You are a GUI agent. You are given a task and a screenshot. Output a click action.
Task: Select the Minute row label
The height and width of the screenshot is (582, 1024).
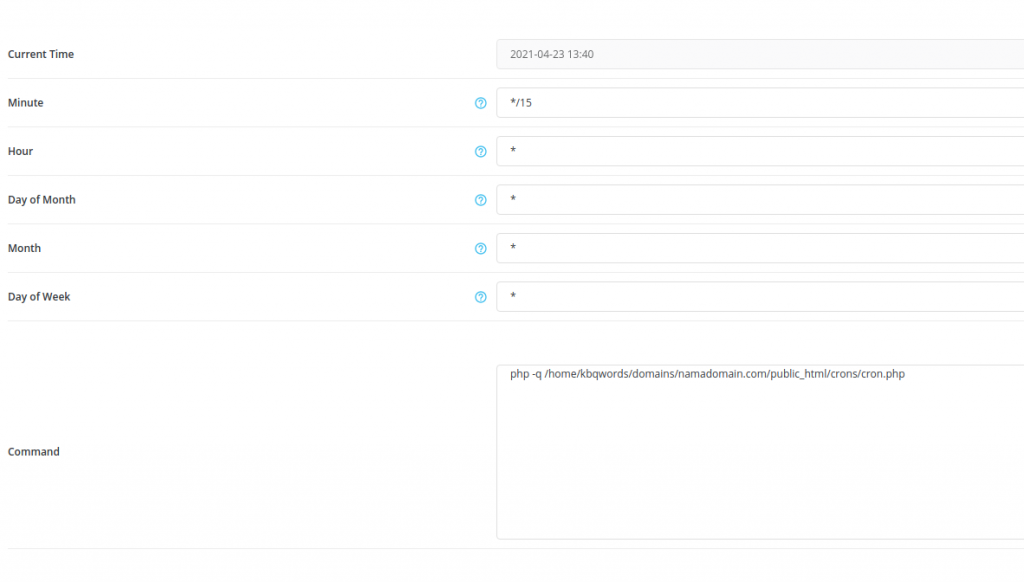pyautogui.click(x=25, y=102)
